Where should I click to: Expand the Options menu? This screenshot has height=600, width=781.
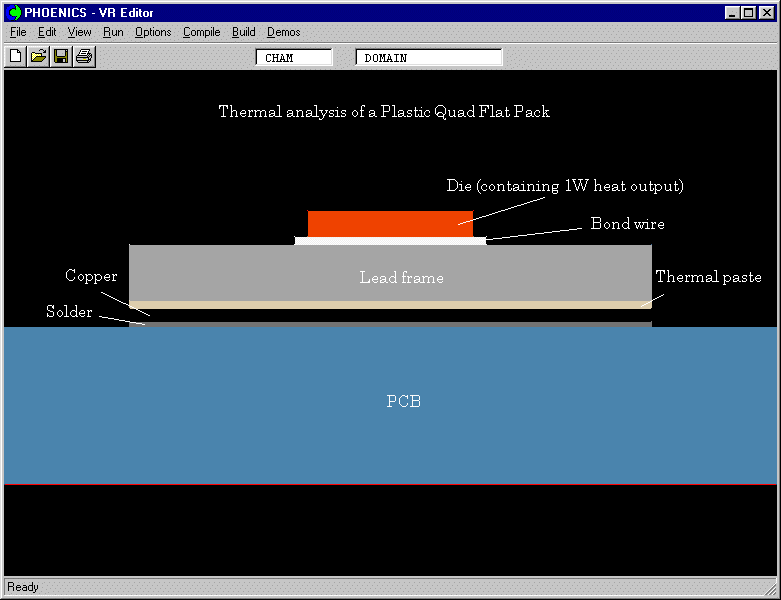(153, 32)
